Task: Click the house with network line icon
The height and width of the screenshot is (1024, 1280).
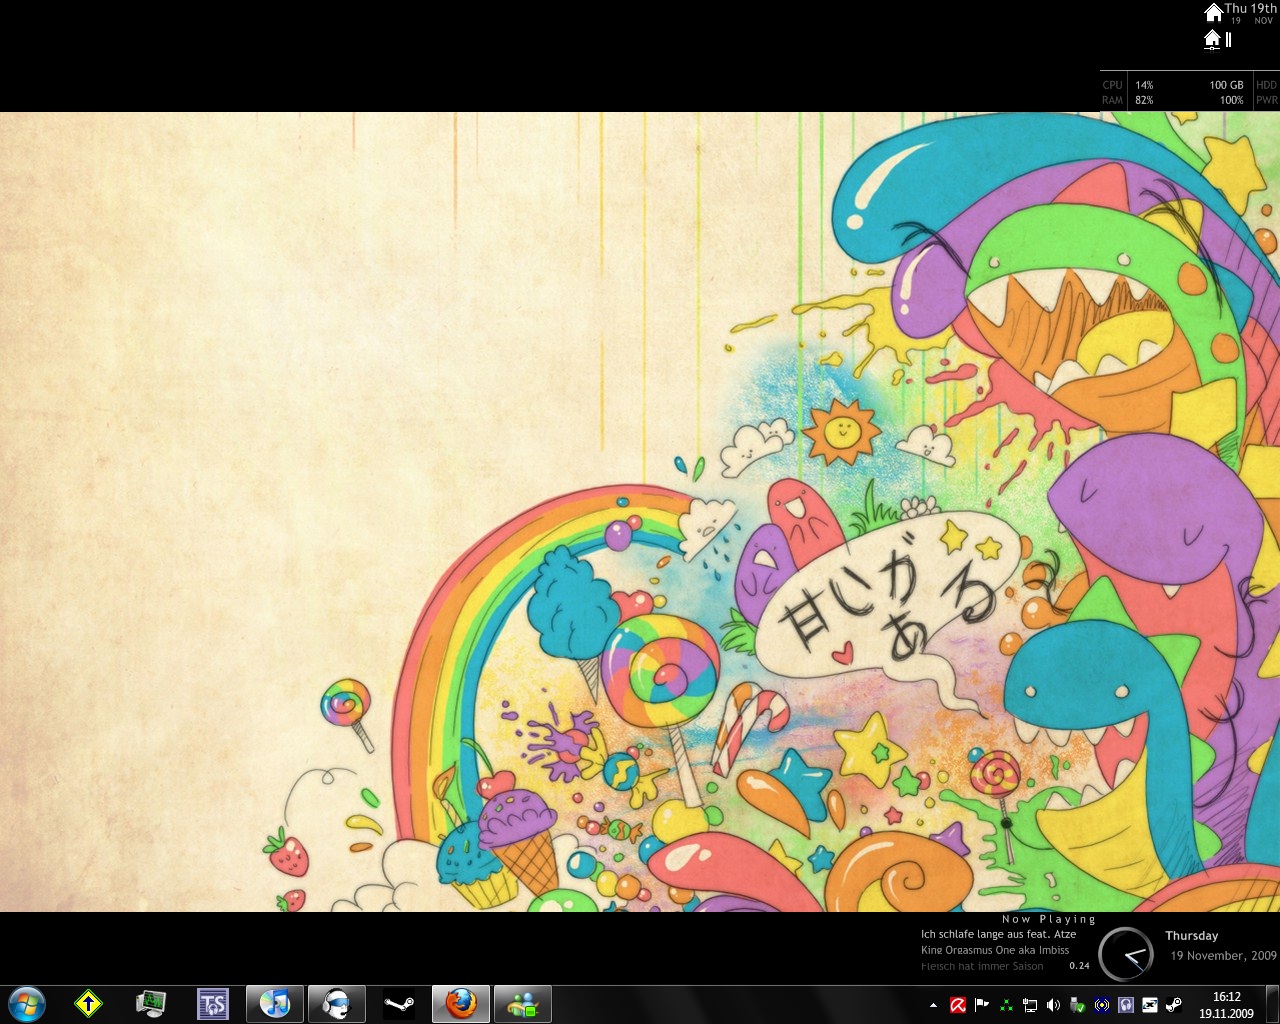Action: 1212,39
